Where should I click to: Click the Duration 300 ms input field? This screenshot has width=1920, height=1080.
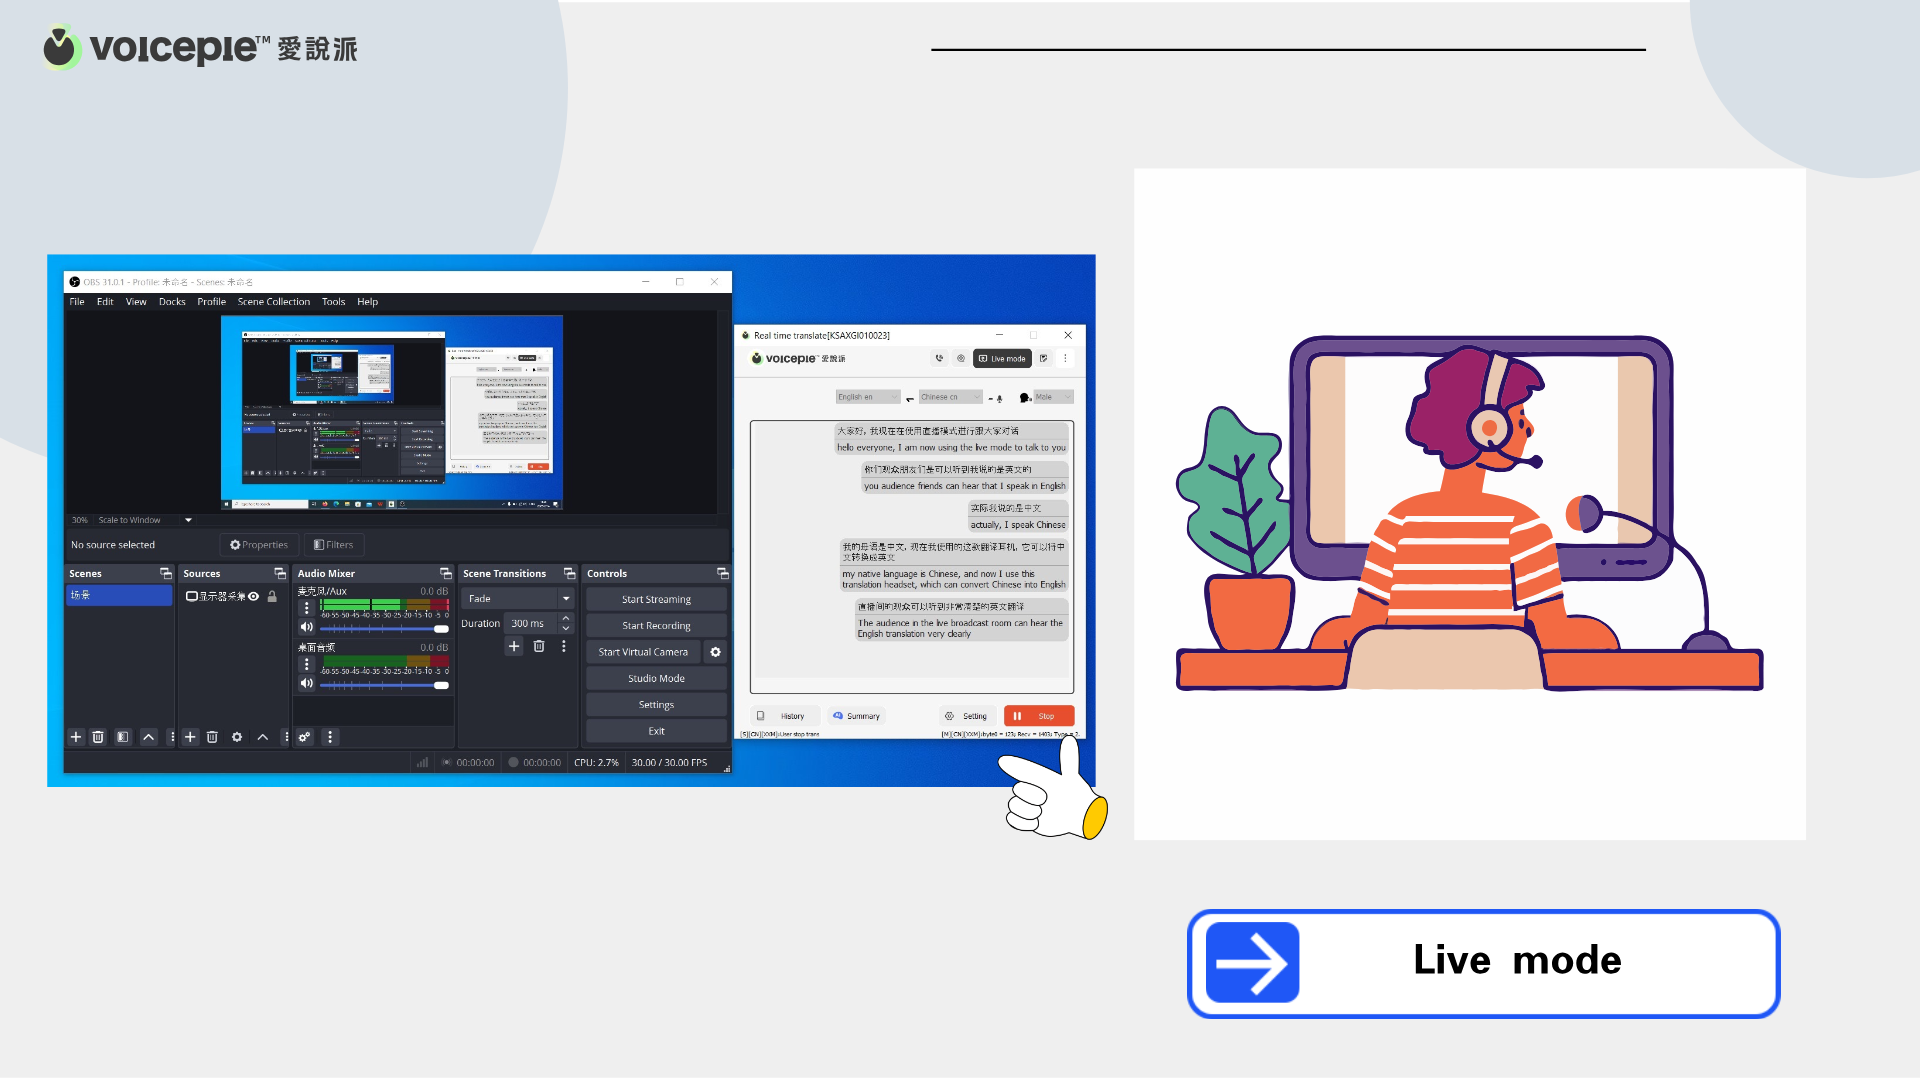click(x=528, y=623)
